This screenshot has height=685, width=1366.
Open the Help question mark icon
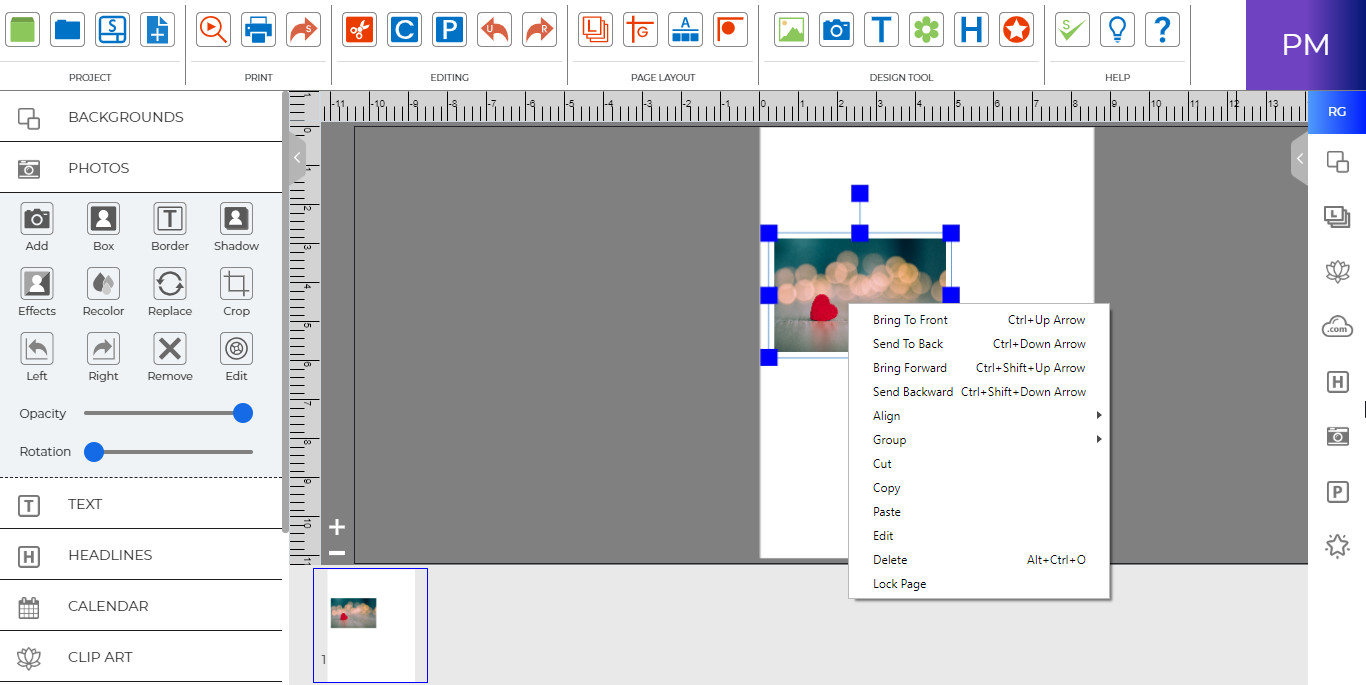1162,30
